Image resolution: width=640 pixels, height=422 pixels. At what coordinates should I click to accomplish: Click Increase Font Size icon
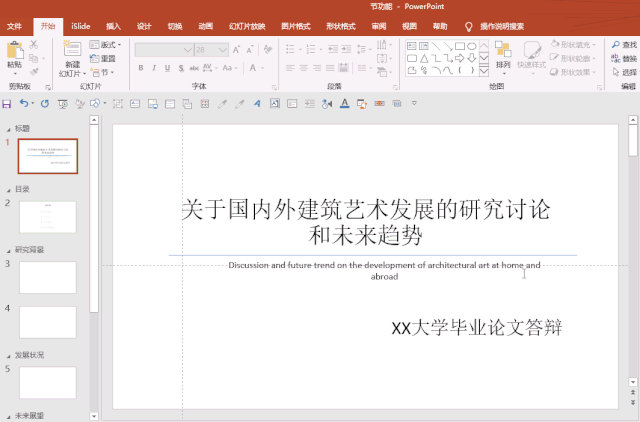pyautogui.click(x=236, y=50)
